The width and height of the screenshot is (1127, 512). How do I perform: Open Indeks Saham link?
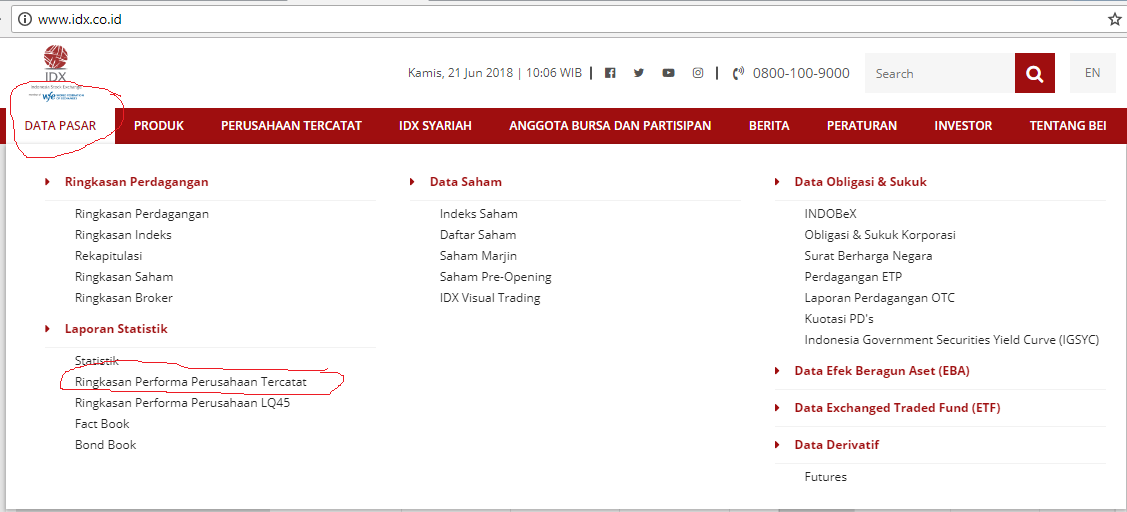479,214
